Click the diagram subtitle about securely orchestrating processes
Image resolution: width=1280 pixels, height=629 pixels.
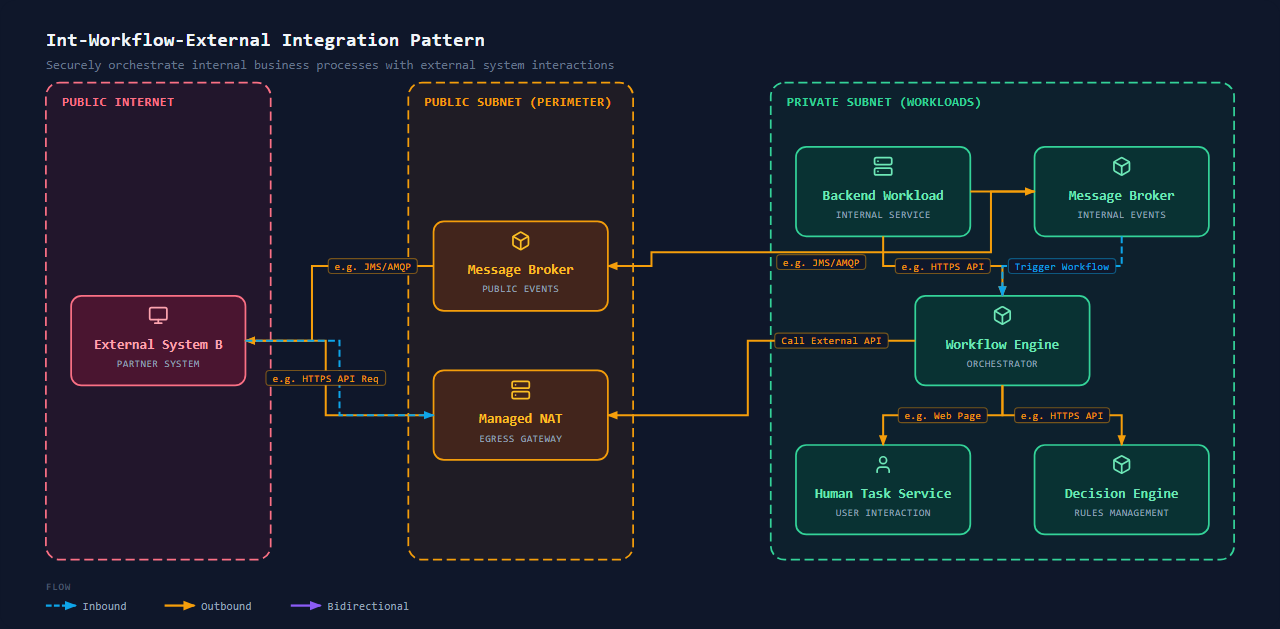pyautogui.click(x=330, y=65)
